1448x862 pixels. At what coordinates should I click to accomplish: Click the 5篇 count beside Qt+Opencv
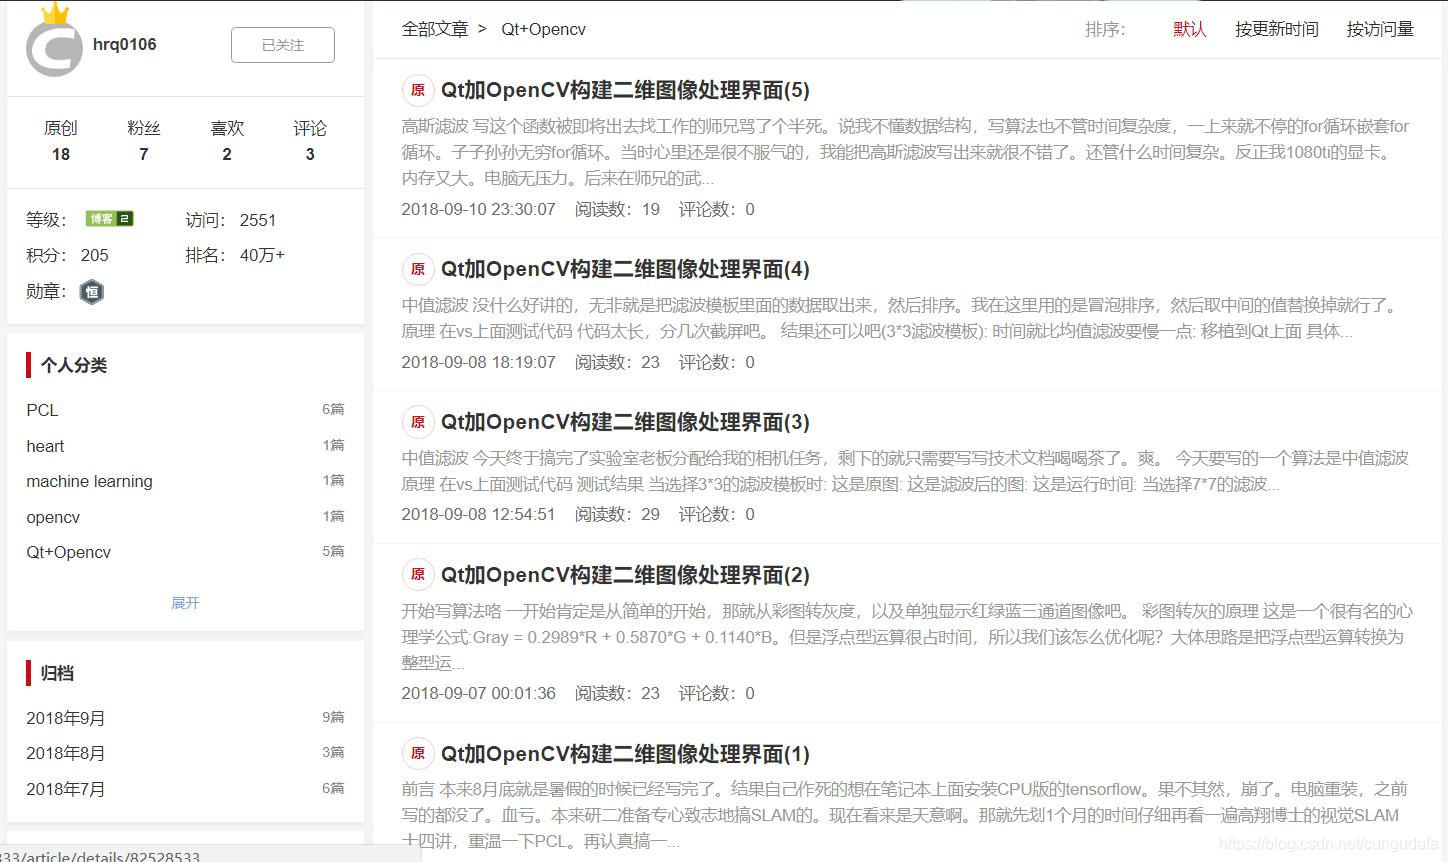point(333,551)
